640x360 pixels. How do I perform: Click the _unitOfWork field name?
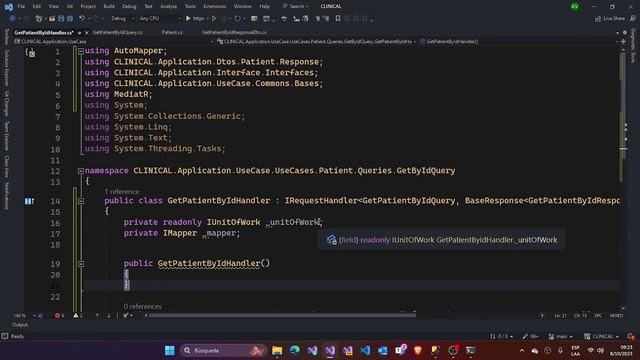point(293,222)
